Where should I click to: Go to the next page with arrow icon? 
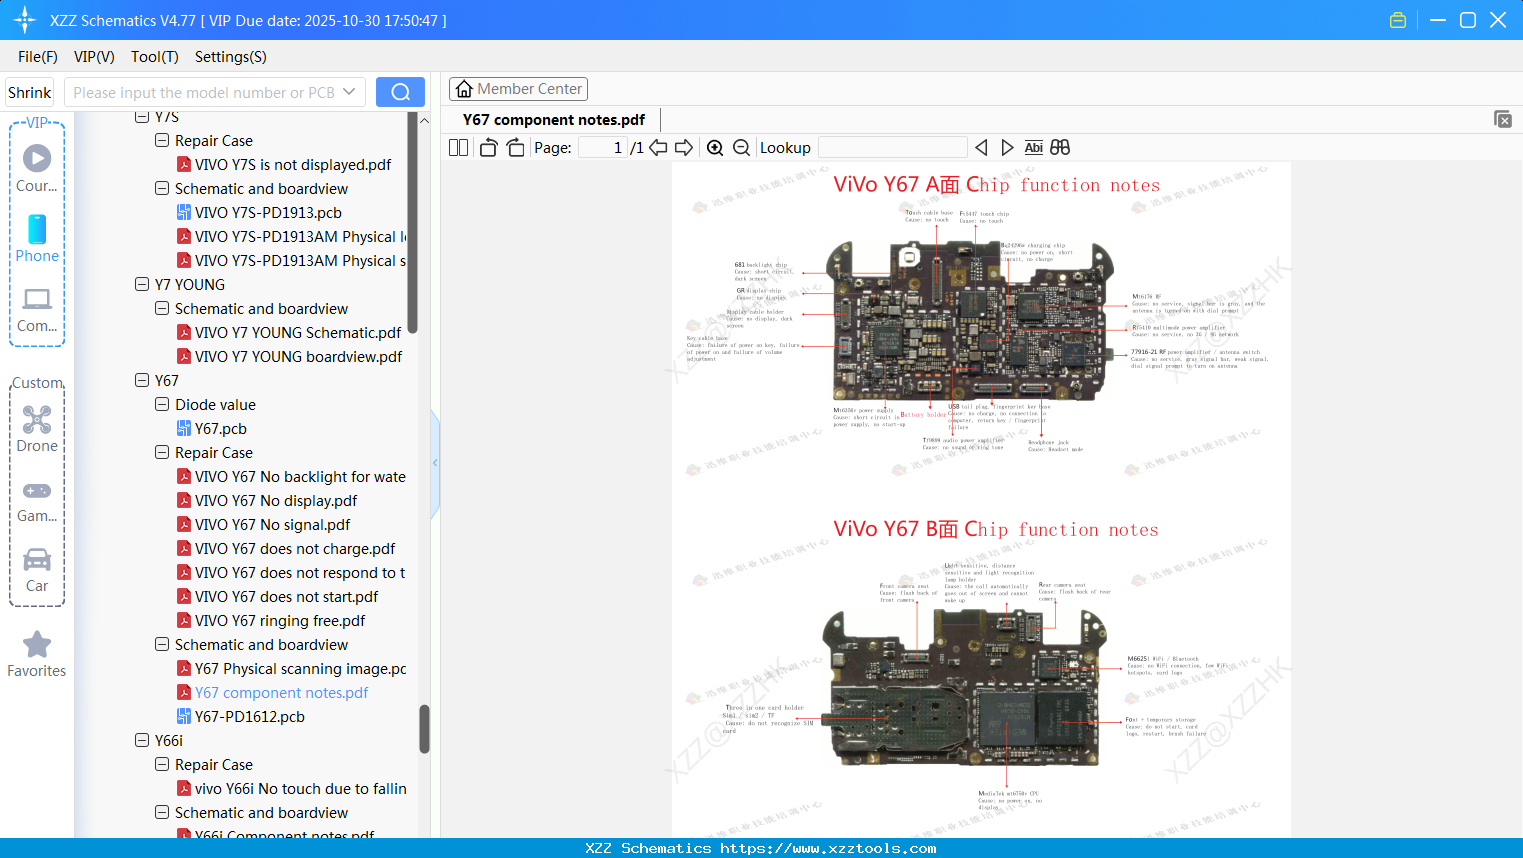[684, 147]
